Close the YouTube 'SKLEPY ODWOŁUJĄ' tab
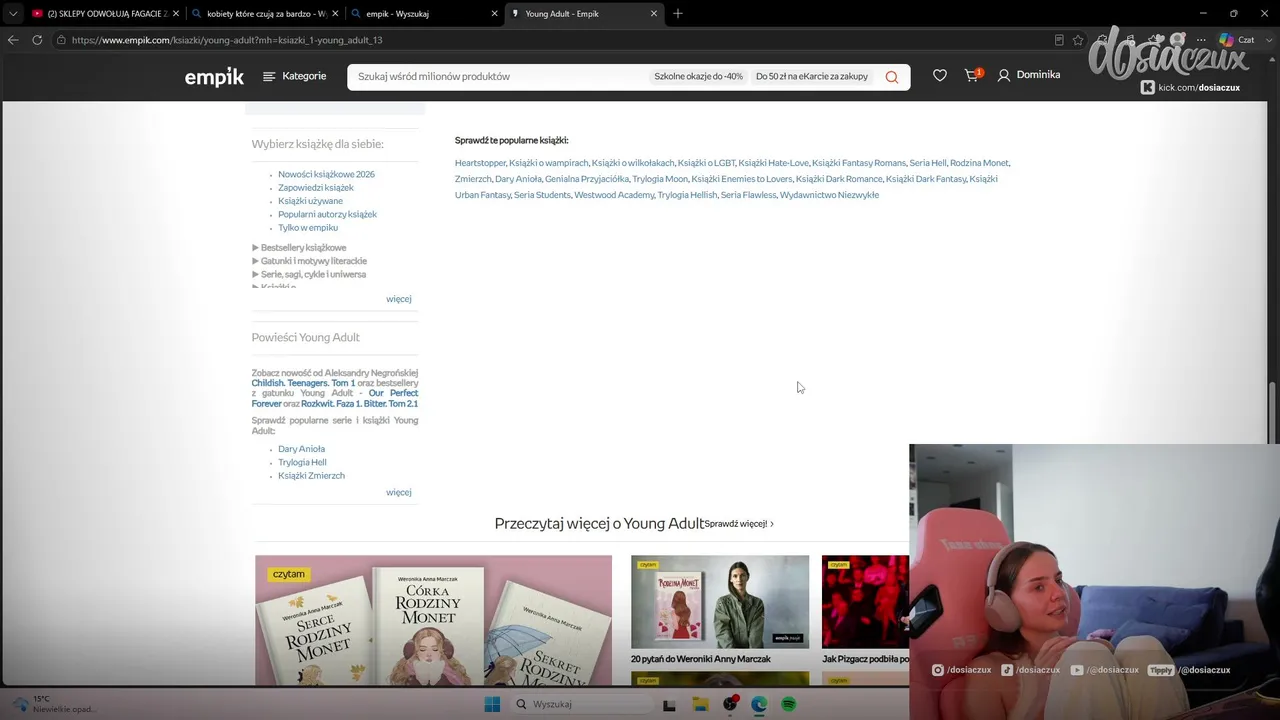Image resolution: width=1280 pixels, height=720 pixels. [174, 14]
